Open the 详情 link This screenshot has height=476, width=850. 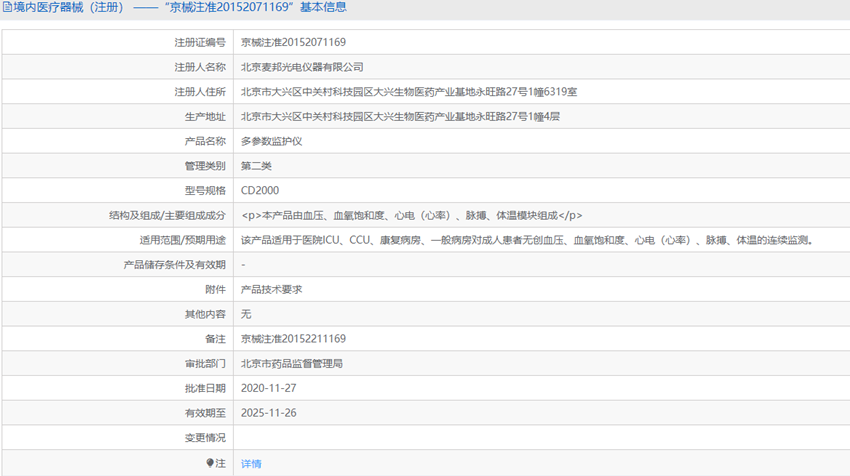(251, 464)
